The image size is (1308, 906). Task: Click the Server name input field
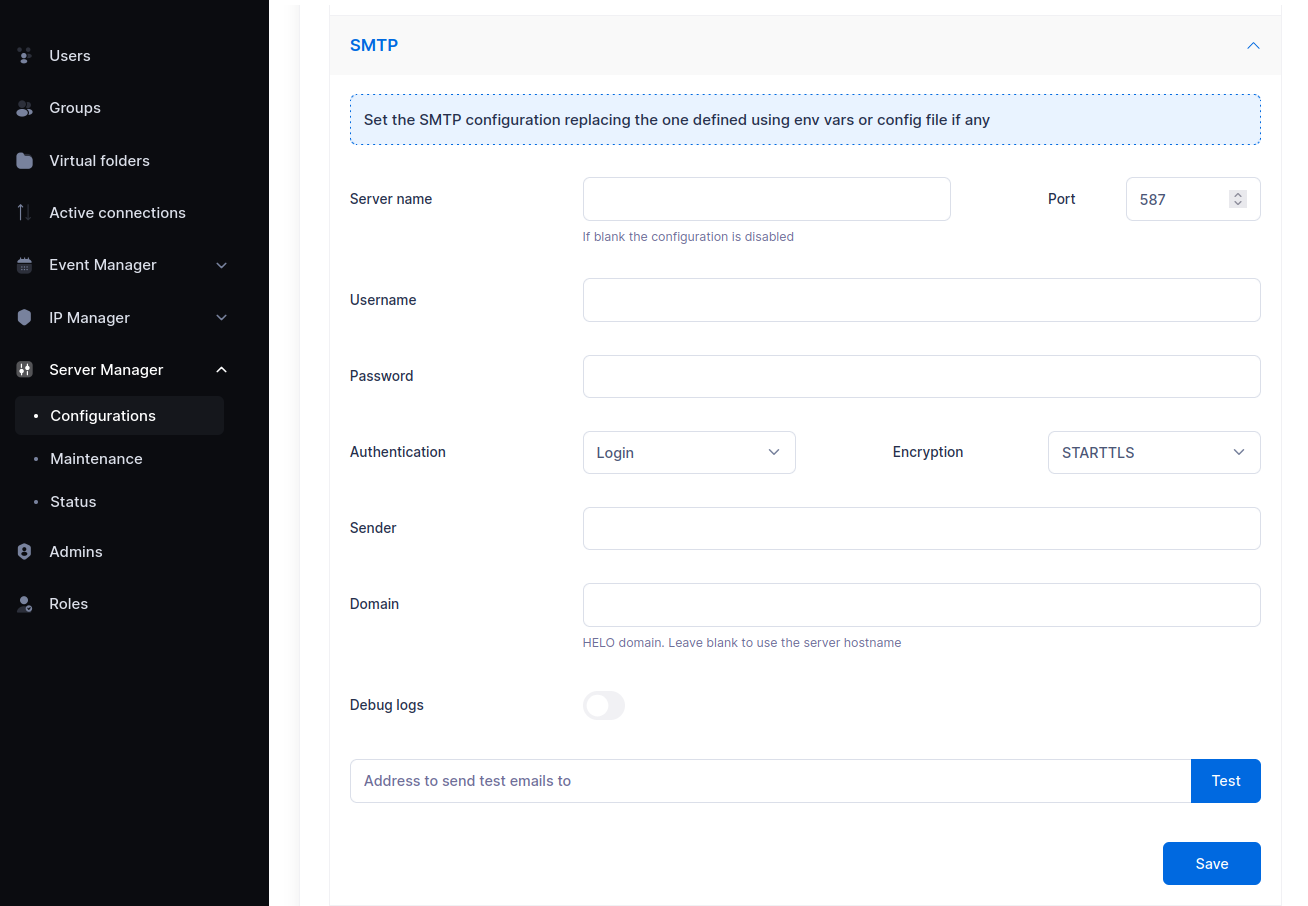766,199
